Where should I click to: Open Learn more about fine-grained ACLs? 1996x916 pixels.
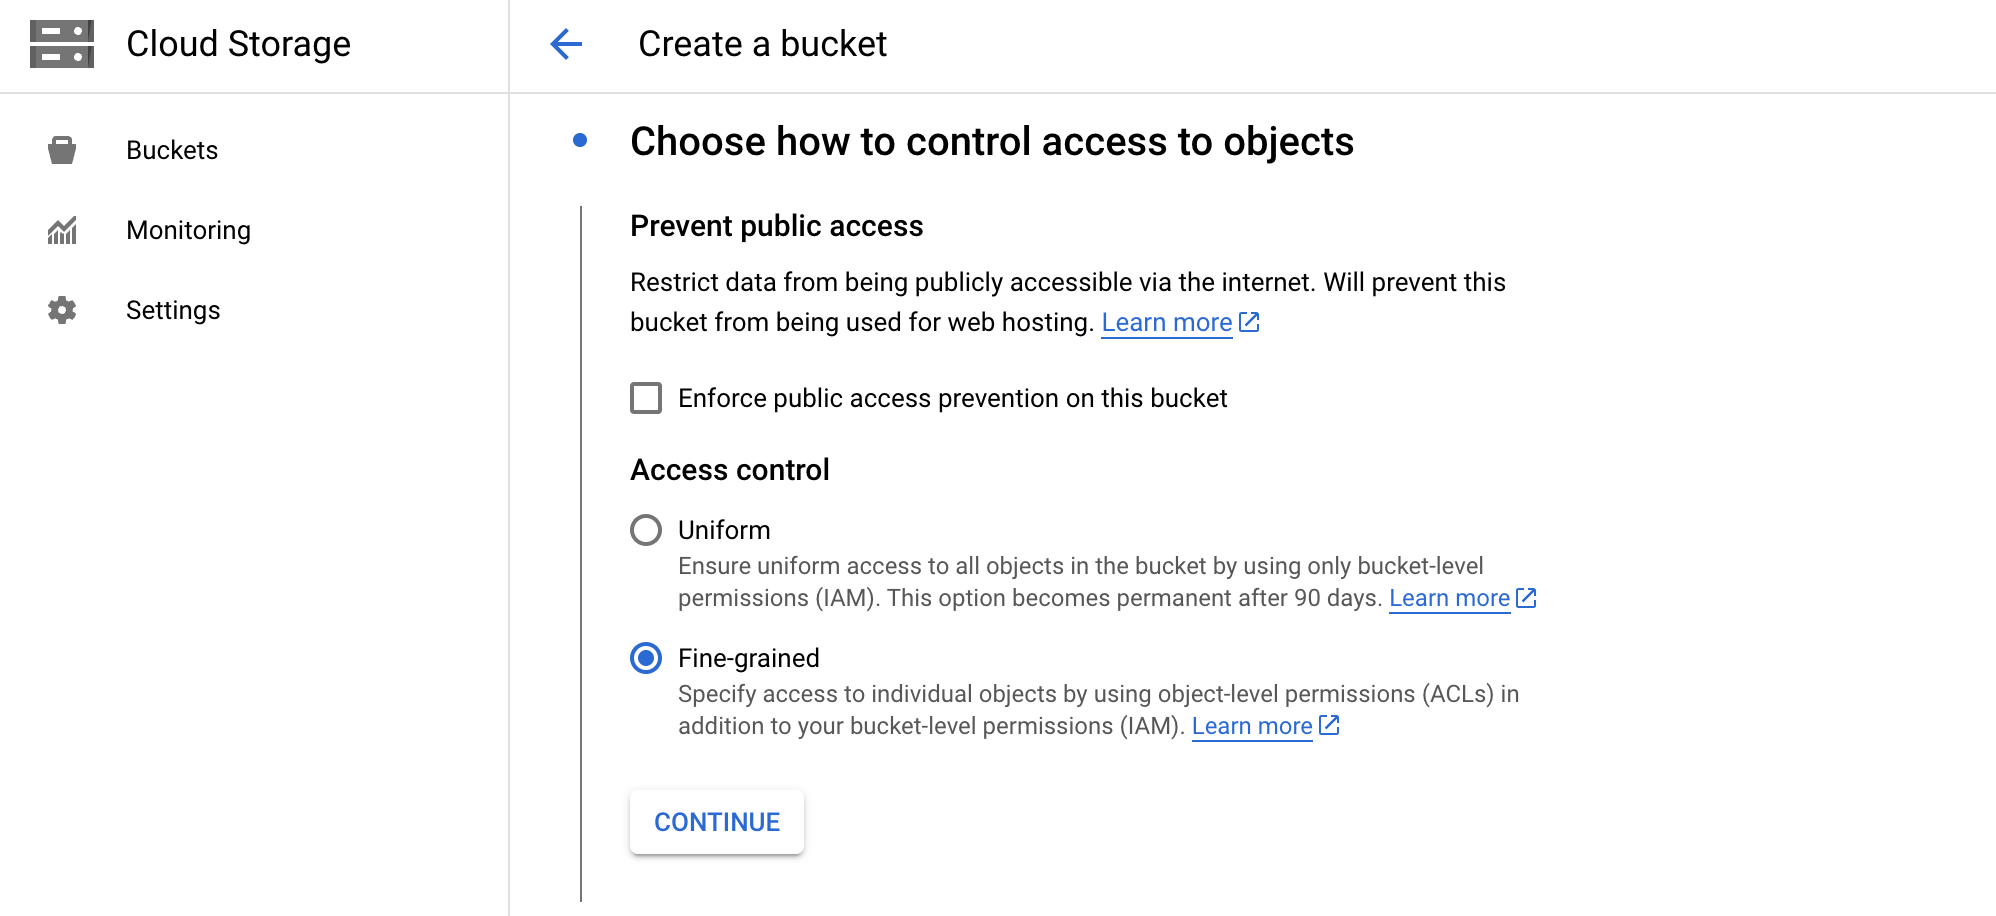click(1252, 725)
